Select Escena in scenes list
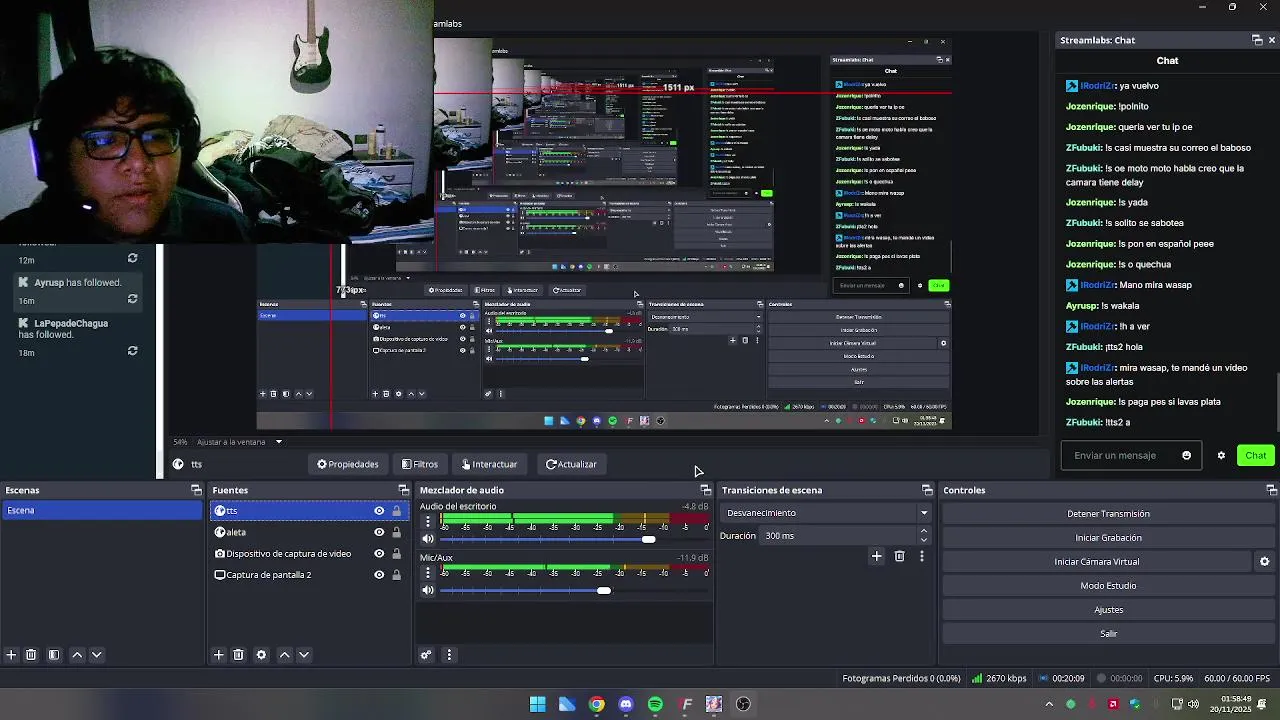This screenshot has width=1280, height=720. coord(101,511)
